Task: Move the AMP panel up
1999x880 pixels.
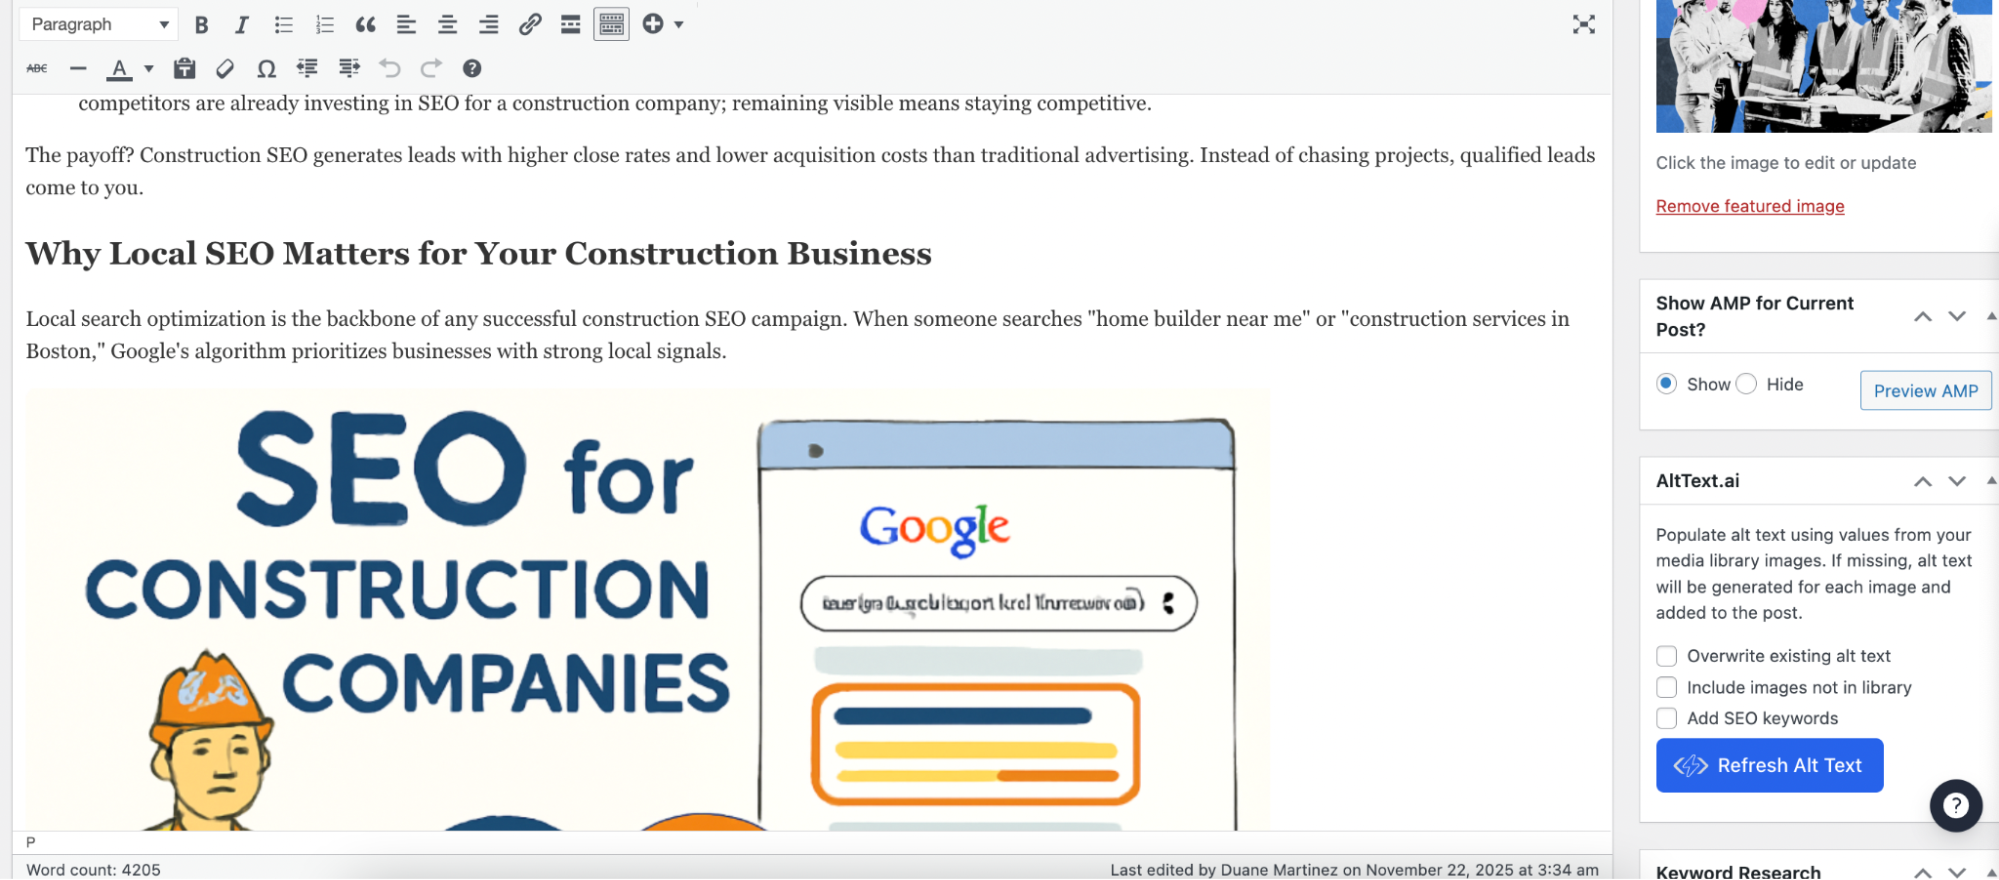Action: pos(1922,316)
